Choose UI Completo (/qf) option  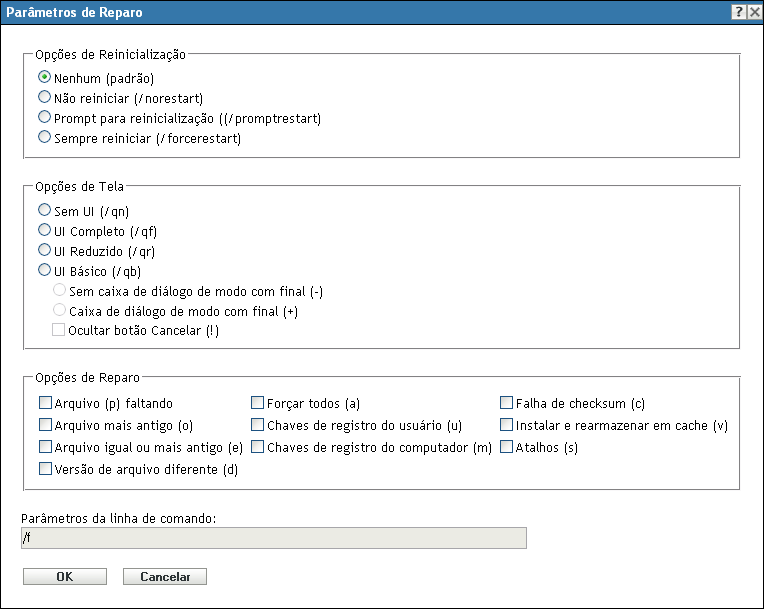pyautogui.click(x=44, y=231)
